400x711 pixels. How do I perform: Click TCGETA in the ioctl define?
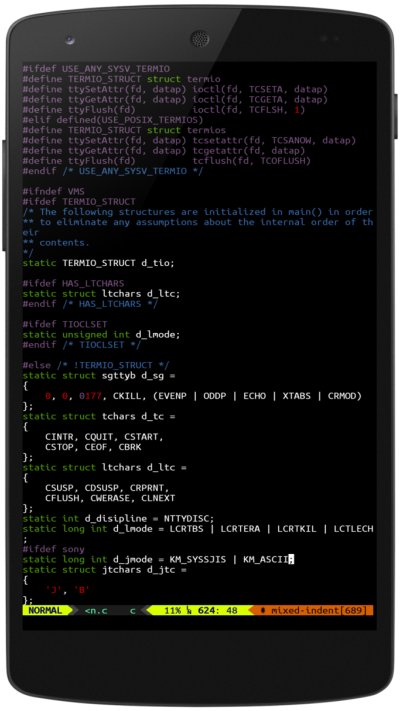click(265, 100)
